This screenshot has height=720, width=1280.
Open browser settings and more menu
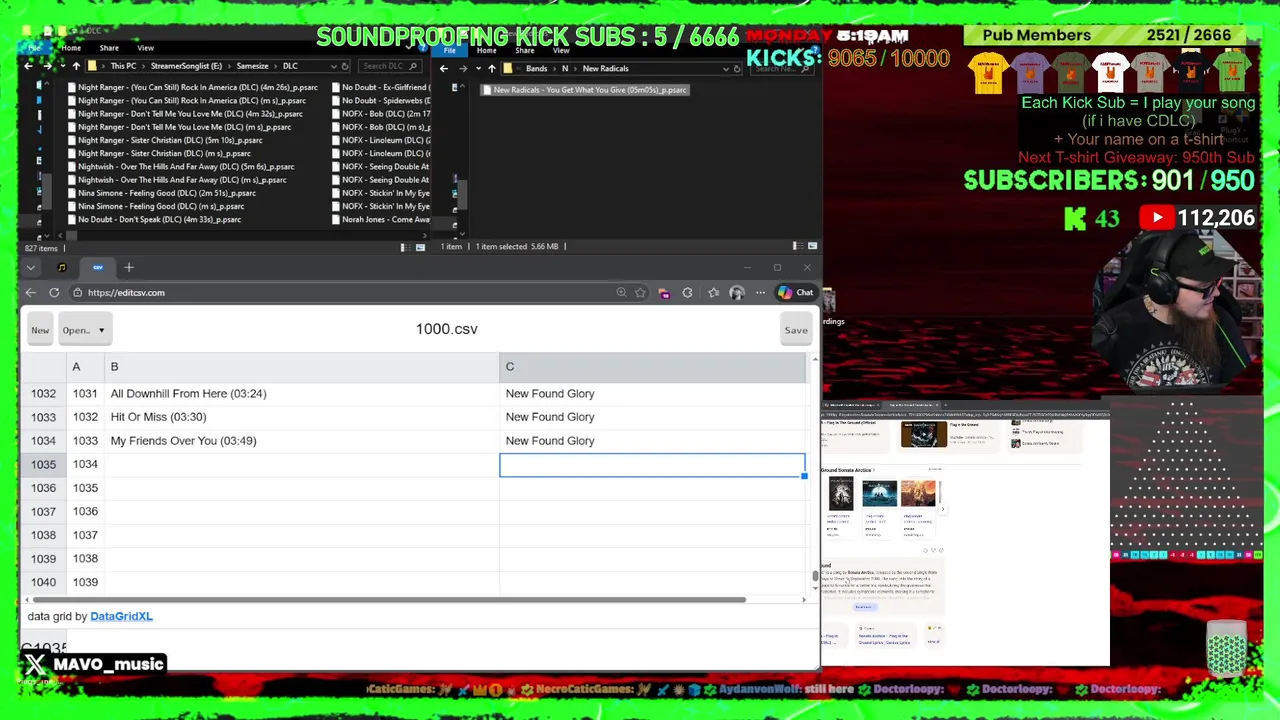[760, 293]
